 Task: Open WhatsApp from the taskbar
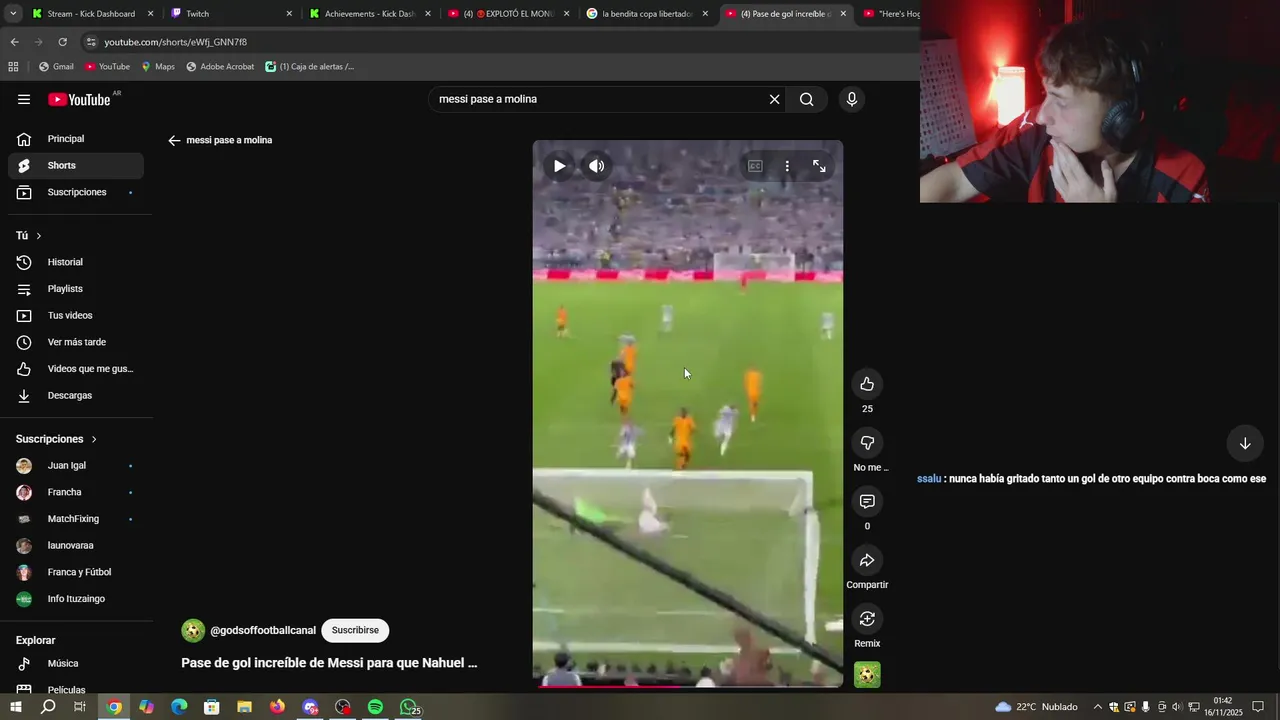click(x=409, y=707)
